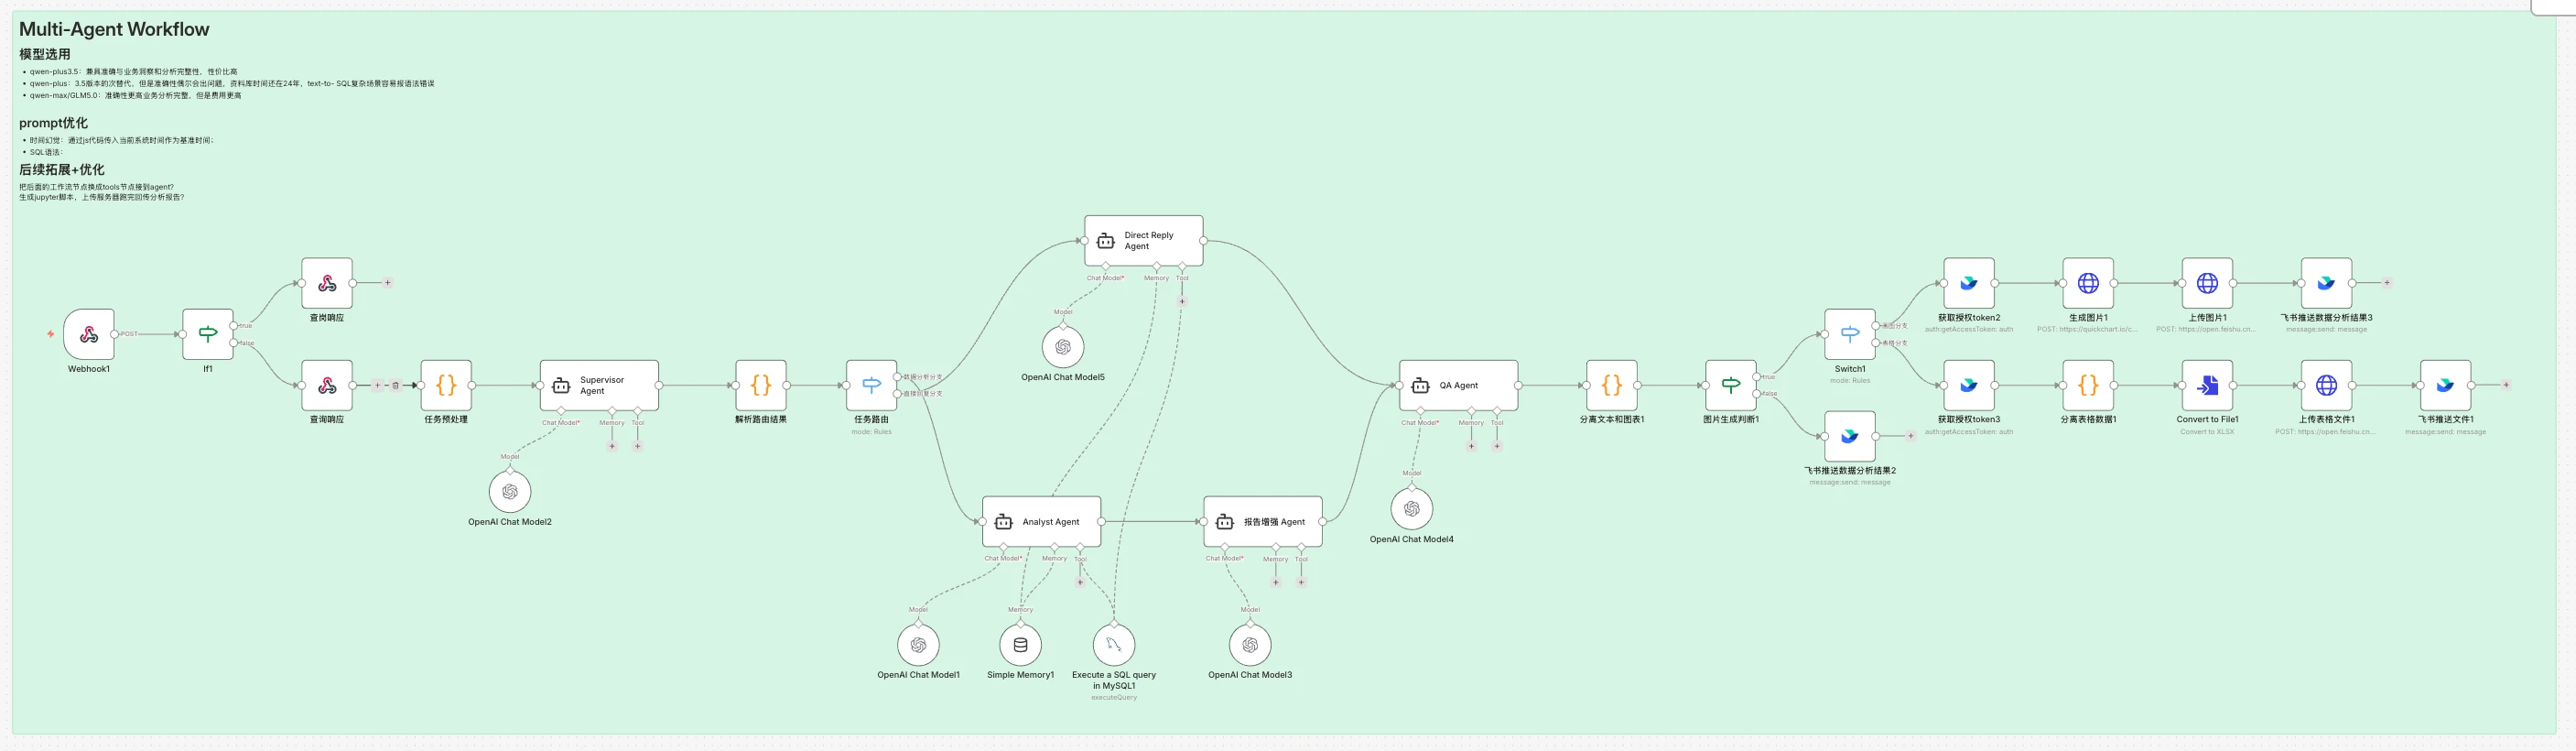Click the Convert to XLSX subtitle text
The height and width of the screenshot is (751, 2576).
click(x=2207, y=432)
